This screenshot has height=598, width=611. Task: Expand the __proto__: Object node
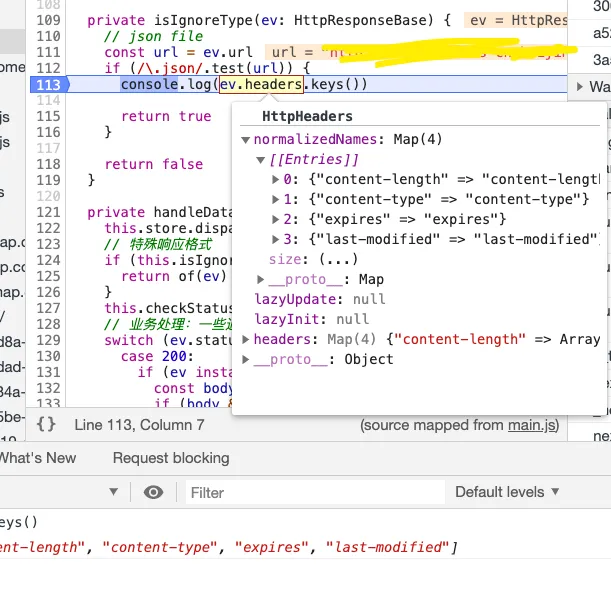[245, 359]
